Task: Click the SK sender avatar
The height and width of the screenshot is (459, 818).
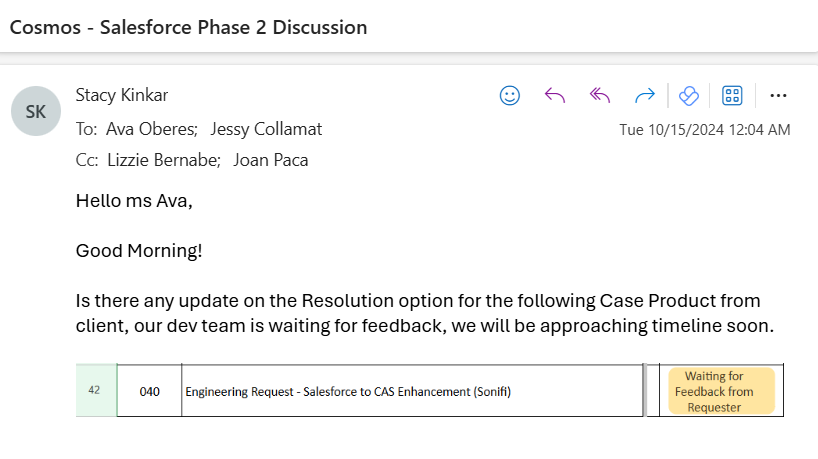Action: coord(36,112)
